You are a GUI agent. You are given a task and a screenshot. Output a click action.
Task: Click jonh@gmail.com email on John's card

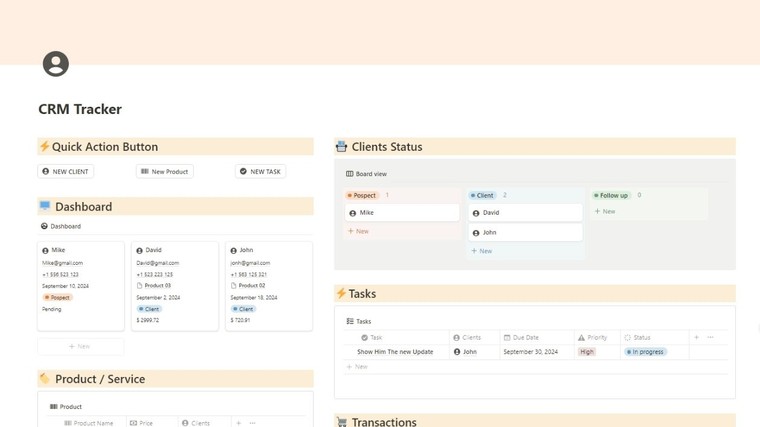[x=250, y=263]
